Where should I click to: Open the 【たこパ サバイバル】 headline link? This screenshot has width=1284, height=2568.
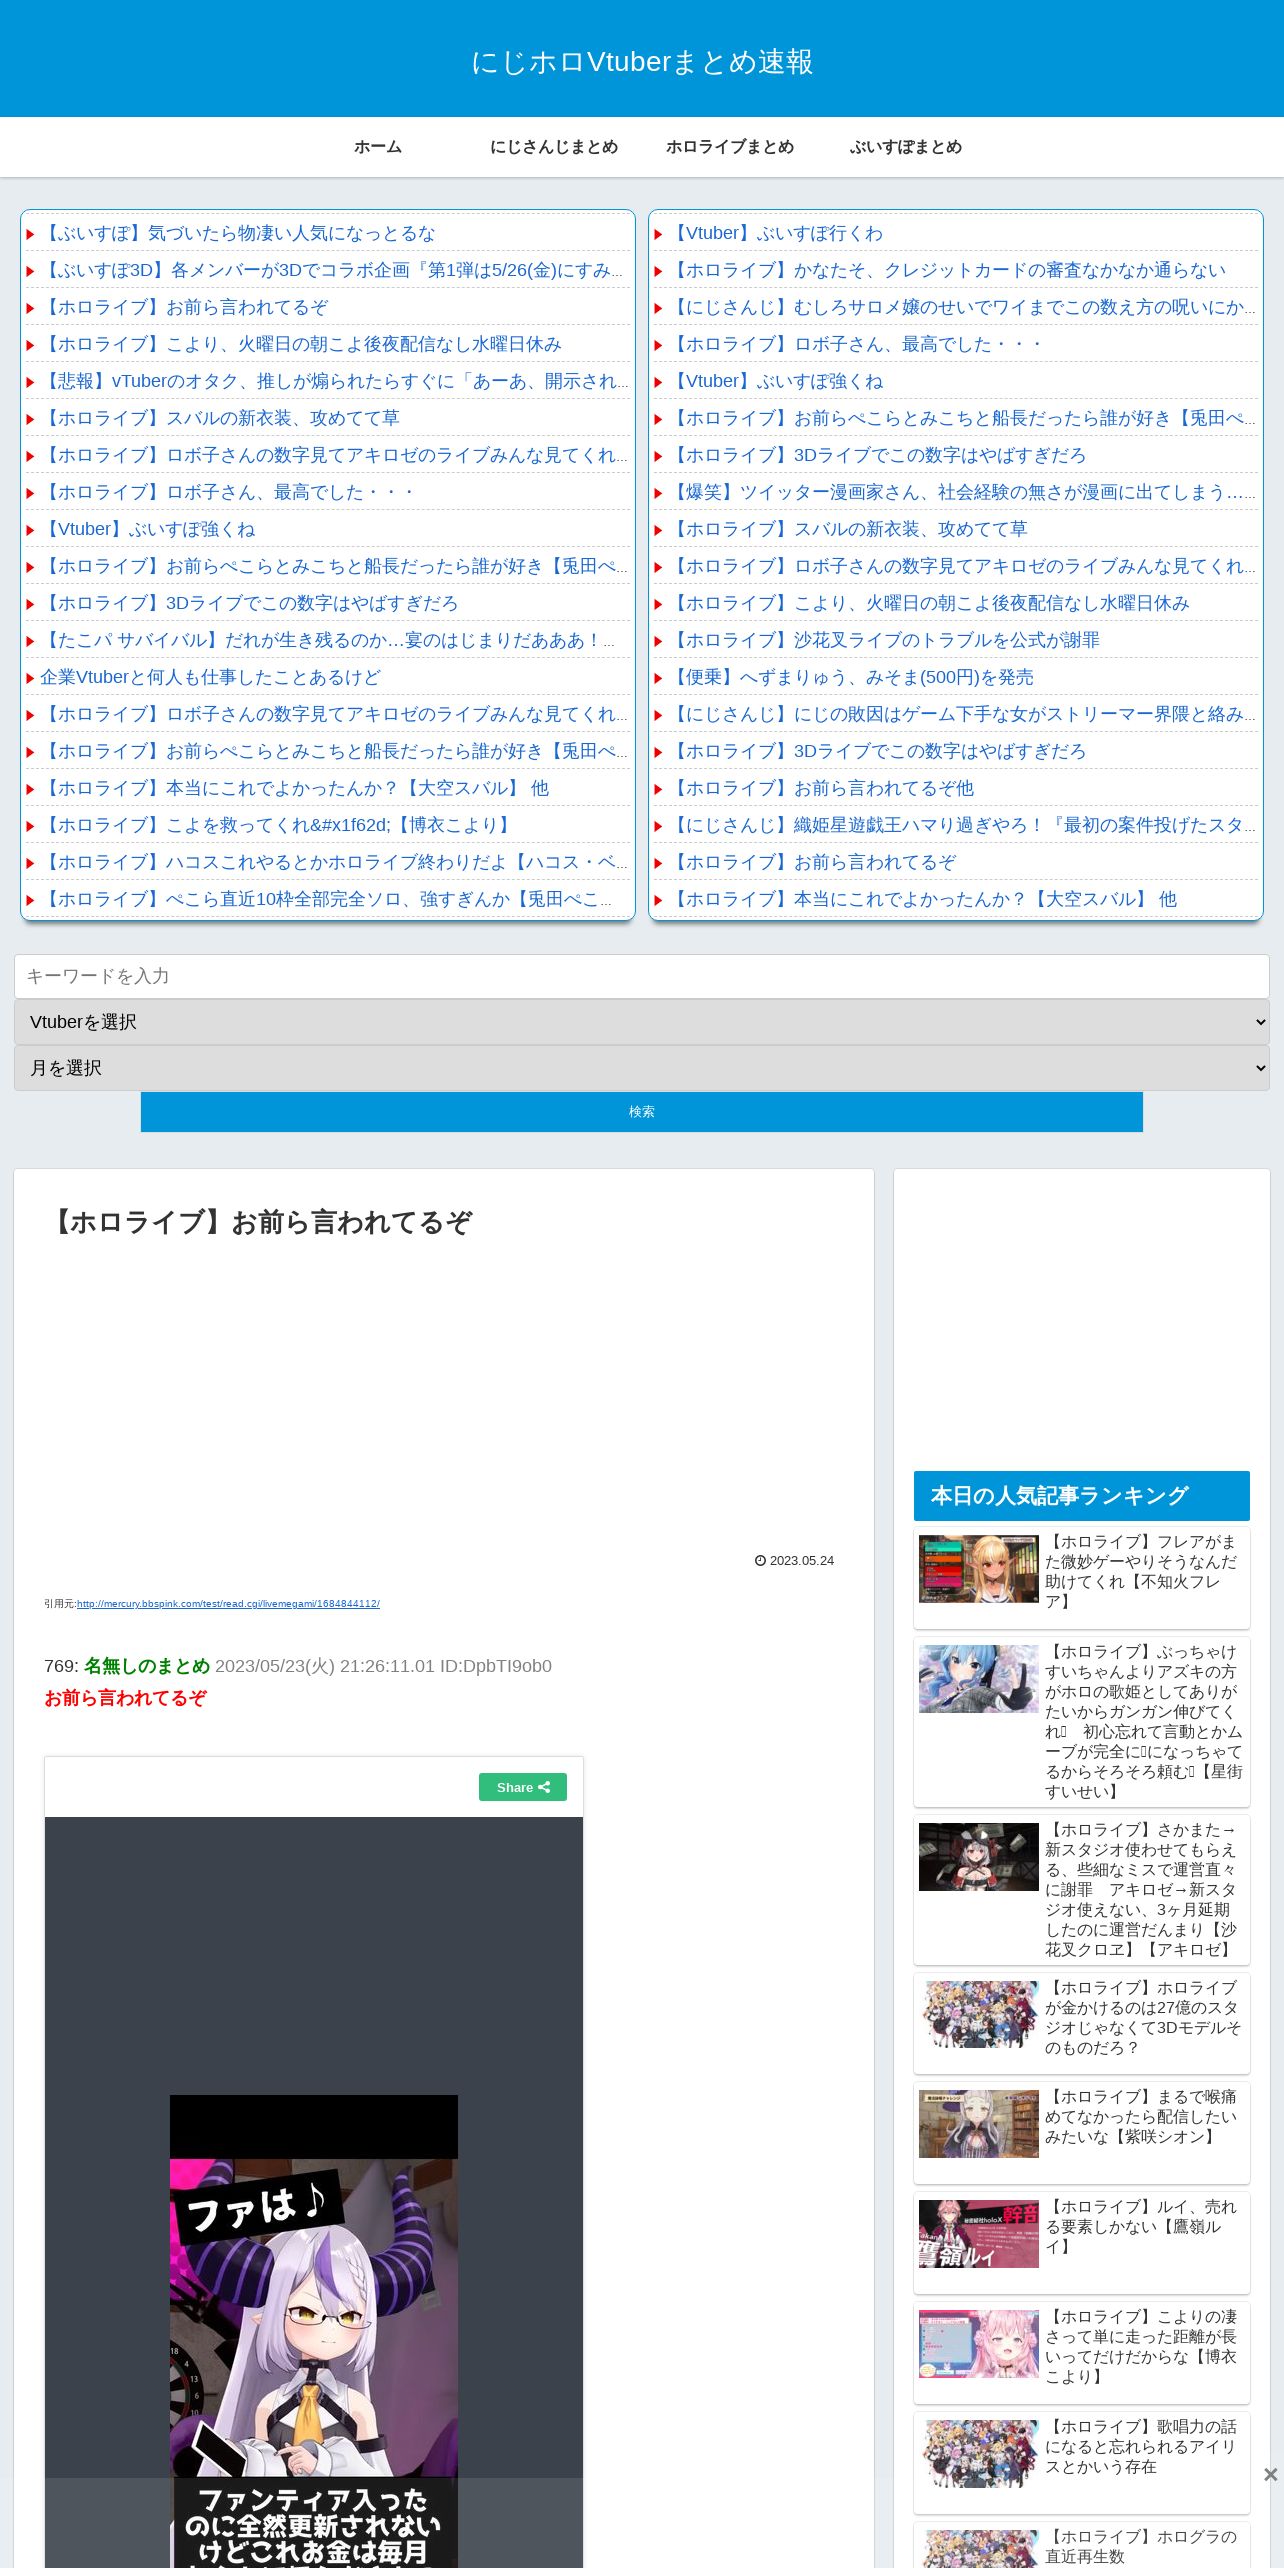point(328,640)
